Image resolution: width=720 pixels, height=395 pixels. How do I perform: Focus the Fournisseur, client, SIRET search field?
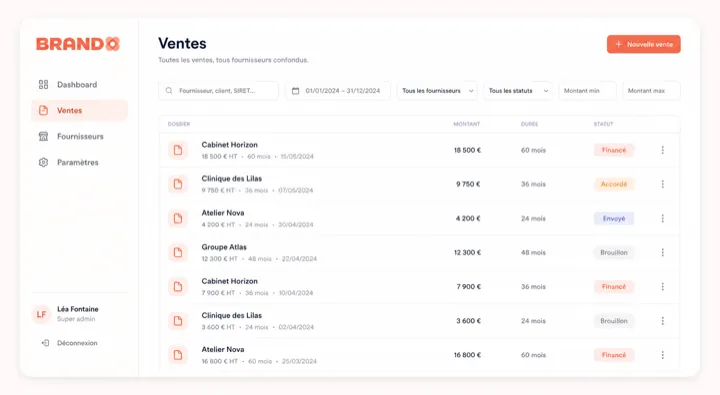pos(219,90)
